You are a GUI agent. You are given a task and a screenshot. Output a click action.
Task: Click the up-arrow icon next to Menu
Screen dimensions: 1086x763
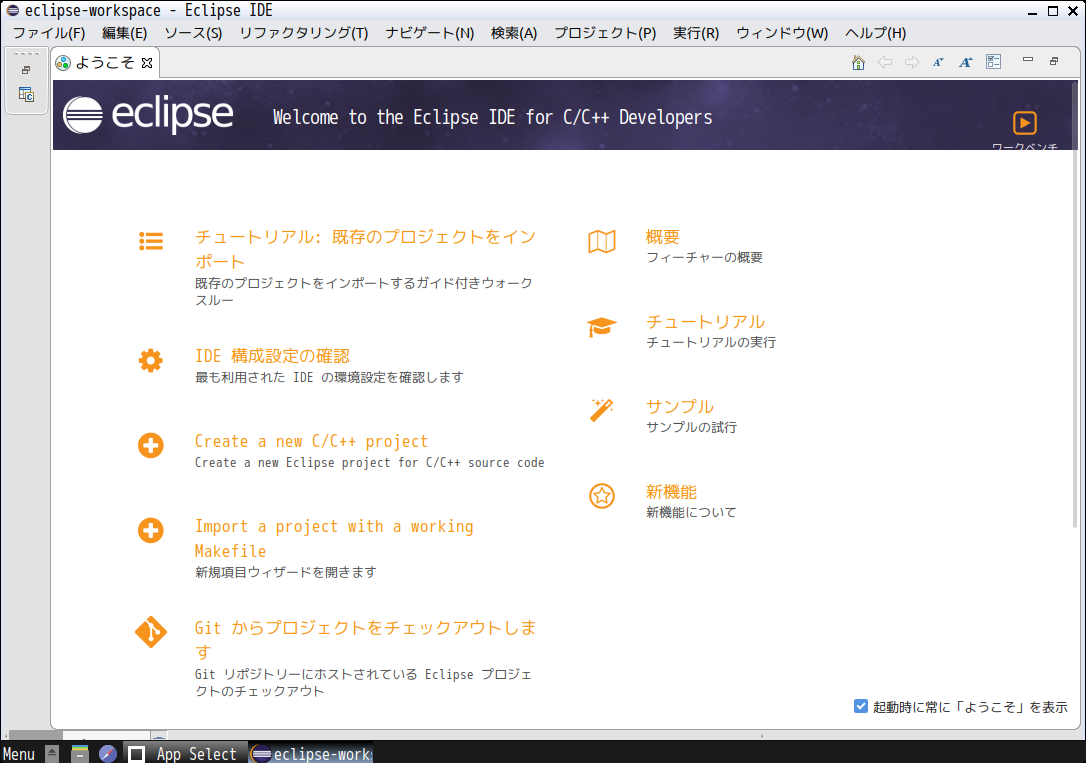tap(52, 753)
